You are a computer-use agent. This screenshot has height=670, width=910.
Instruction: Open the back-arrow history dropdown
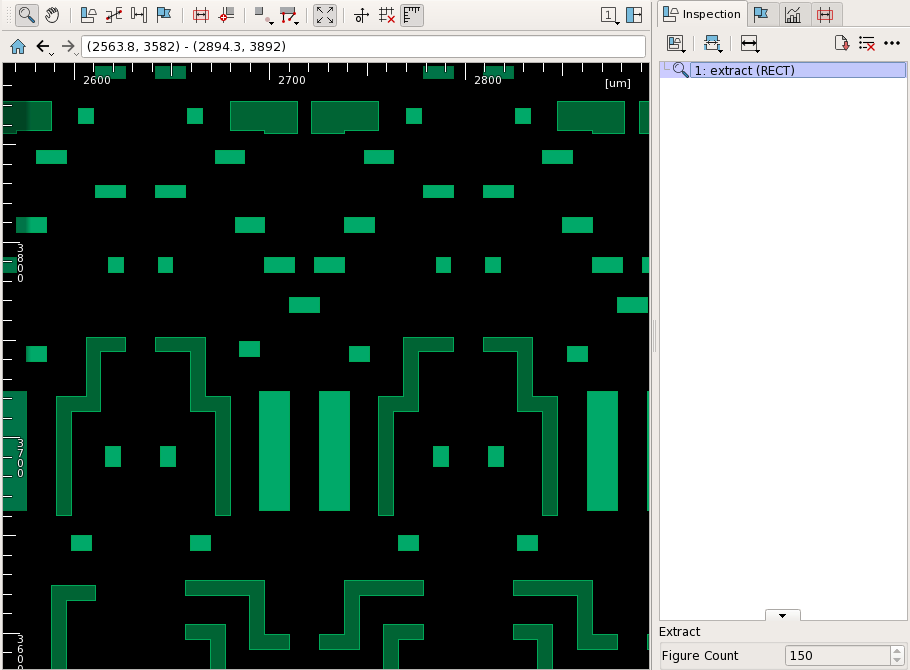[x=49, y=52]
